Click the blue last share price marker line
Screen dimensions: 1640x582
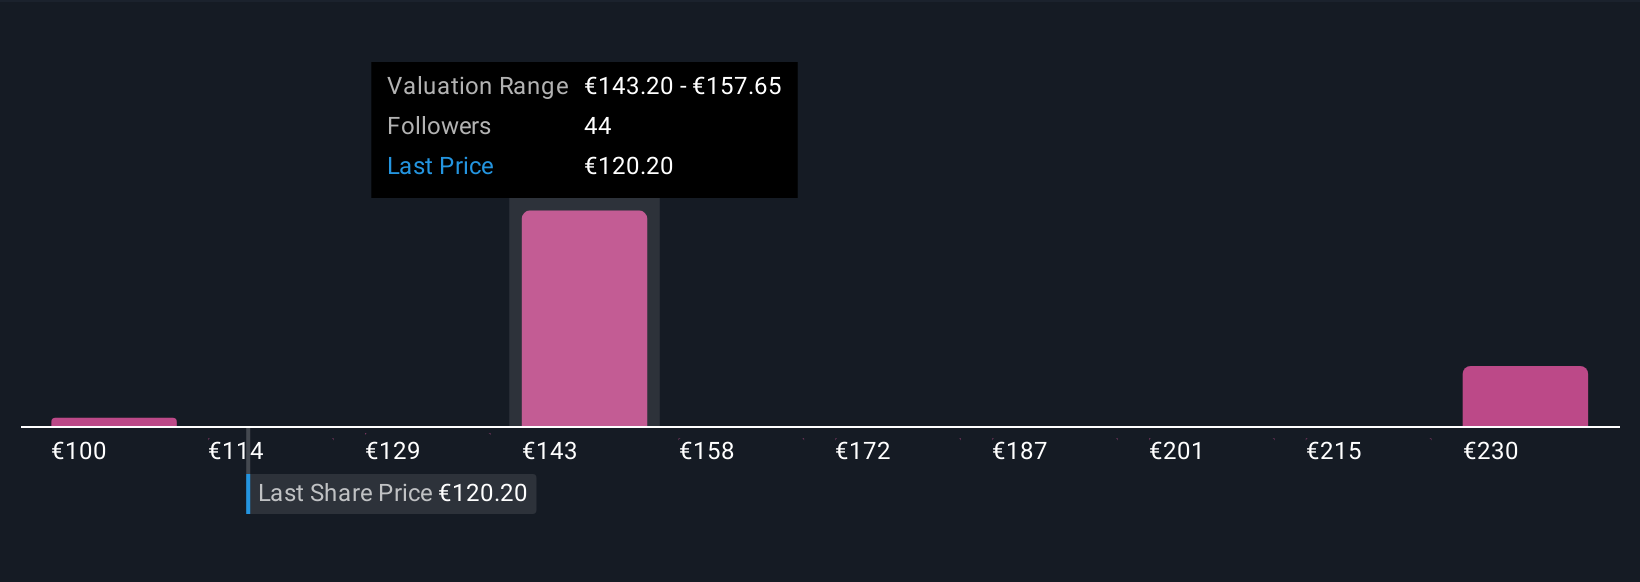click(x=248, y=493)
